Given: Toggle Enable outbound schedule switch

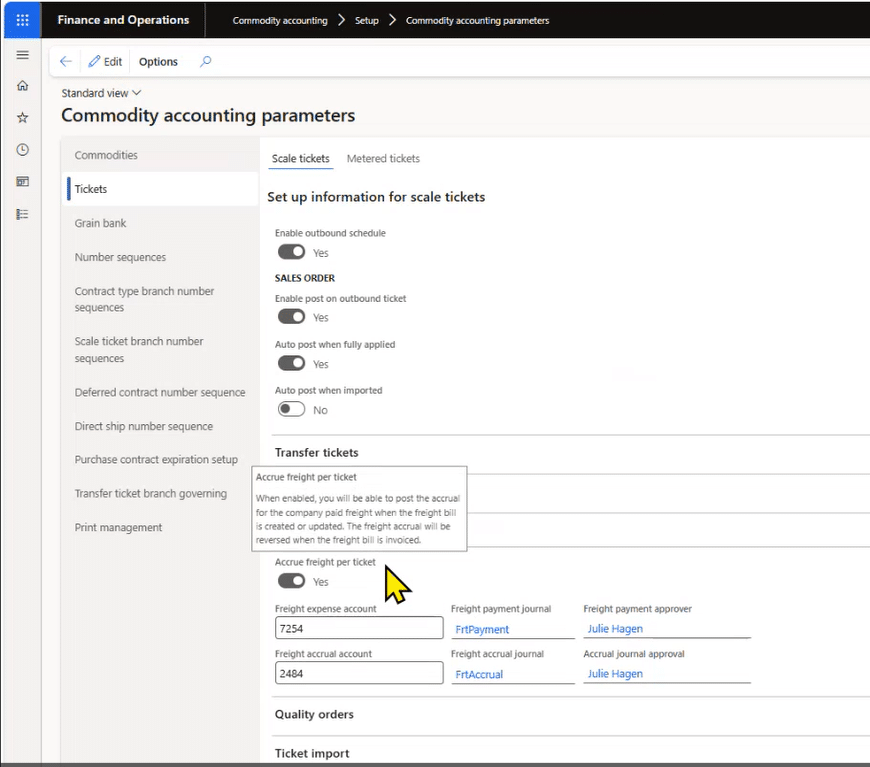Looking at the screenshot, I should pyautogui.click(x=291, y=253).
